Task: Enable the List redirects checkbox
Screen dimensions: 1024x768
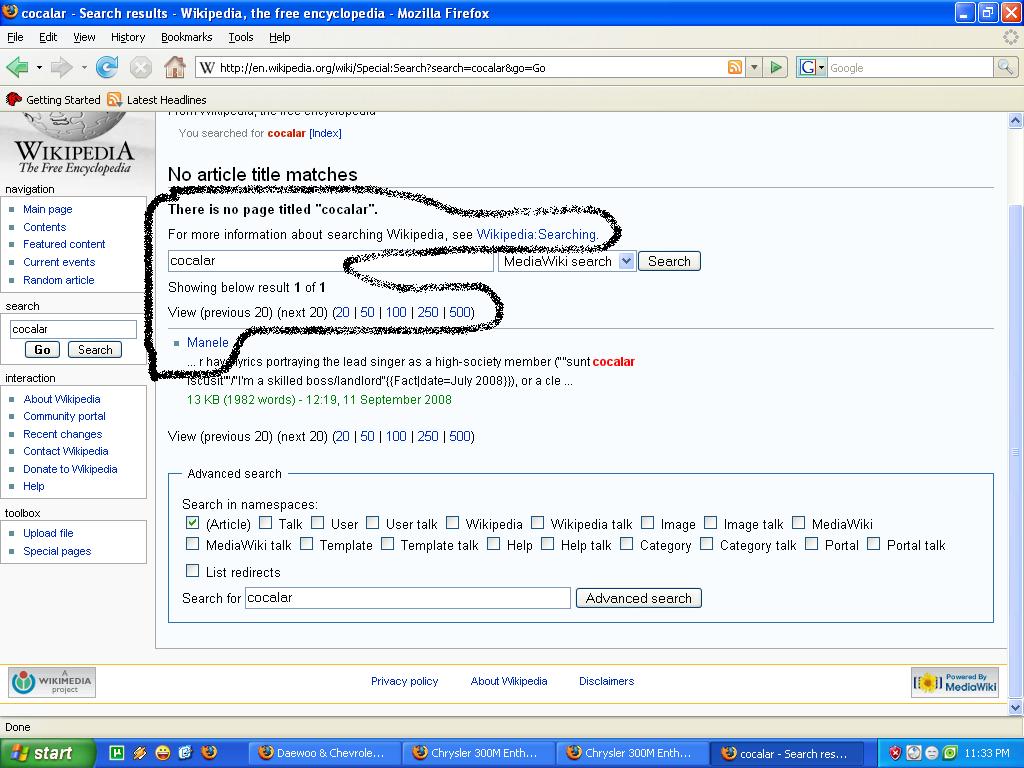Action: tap(192, 571)
